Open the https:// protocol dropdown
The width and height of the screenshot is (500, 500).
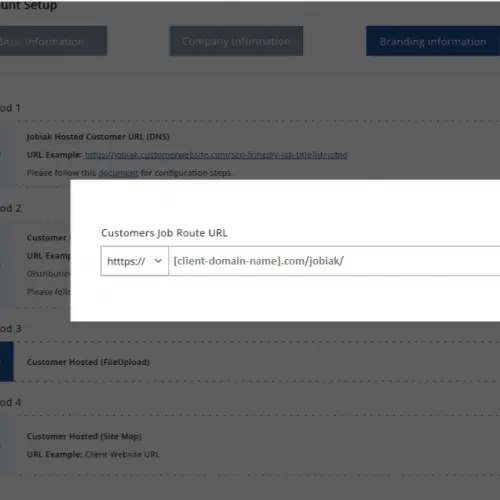pos(135,261)
